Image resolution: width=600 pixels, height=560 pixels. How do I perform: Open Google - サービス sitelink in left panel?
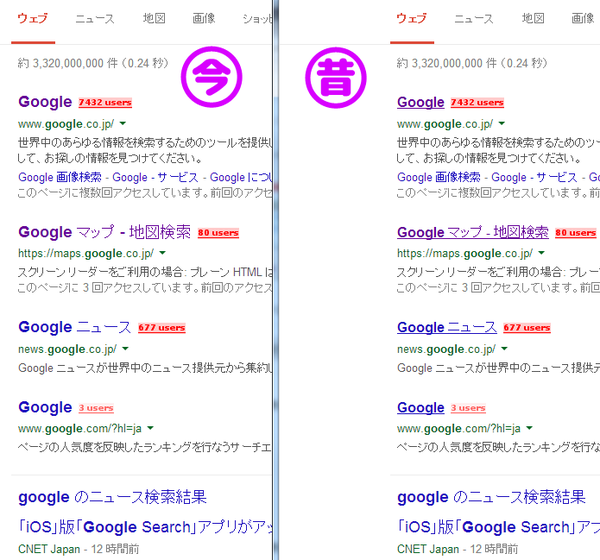click(x=155, y=177)
